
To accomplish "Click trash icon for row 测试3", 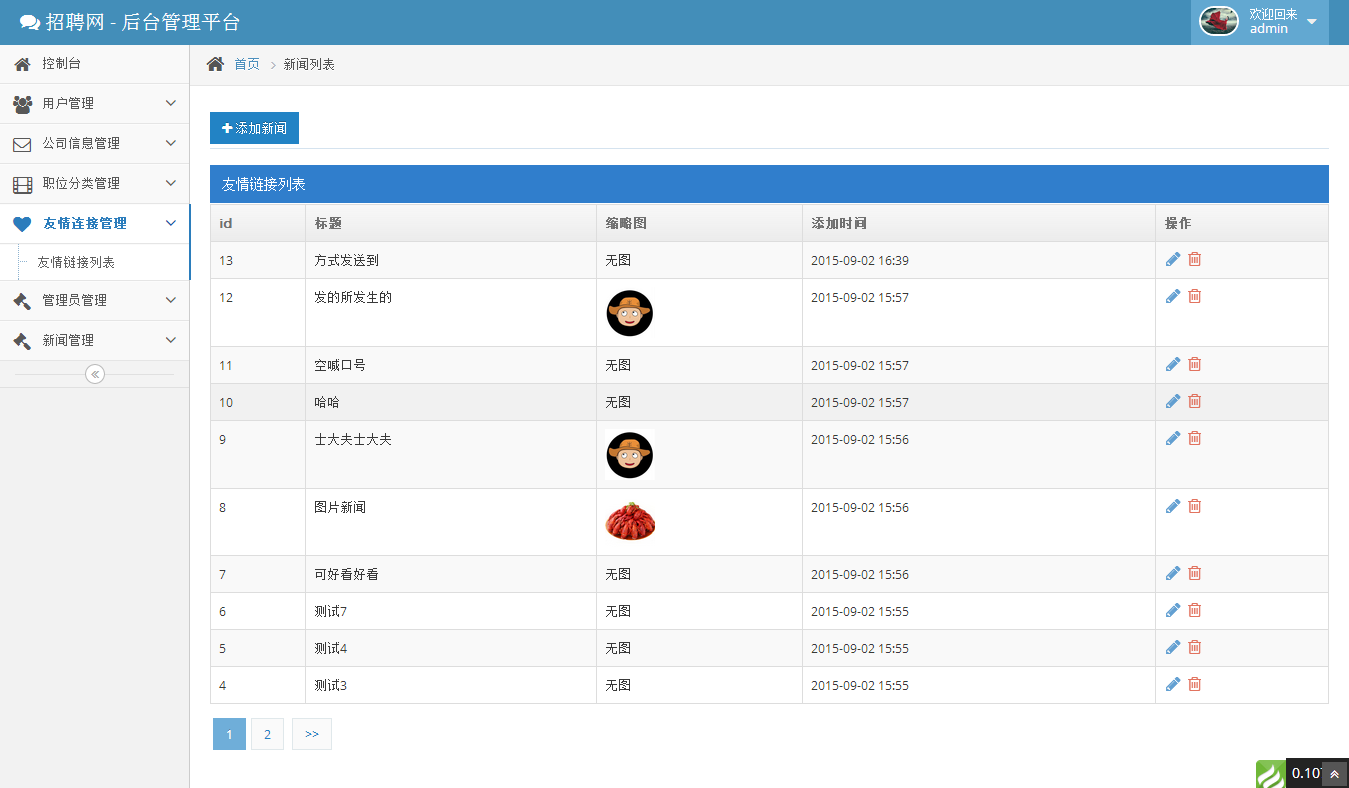I will tap(1194, 685).
